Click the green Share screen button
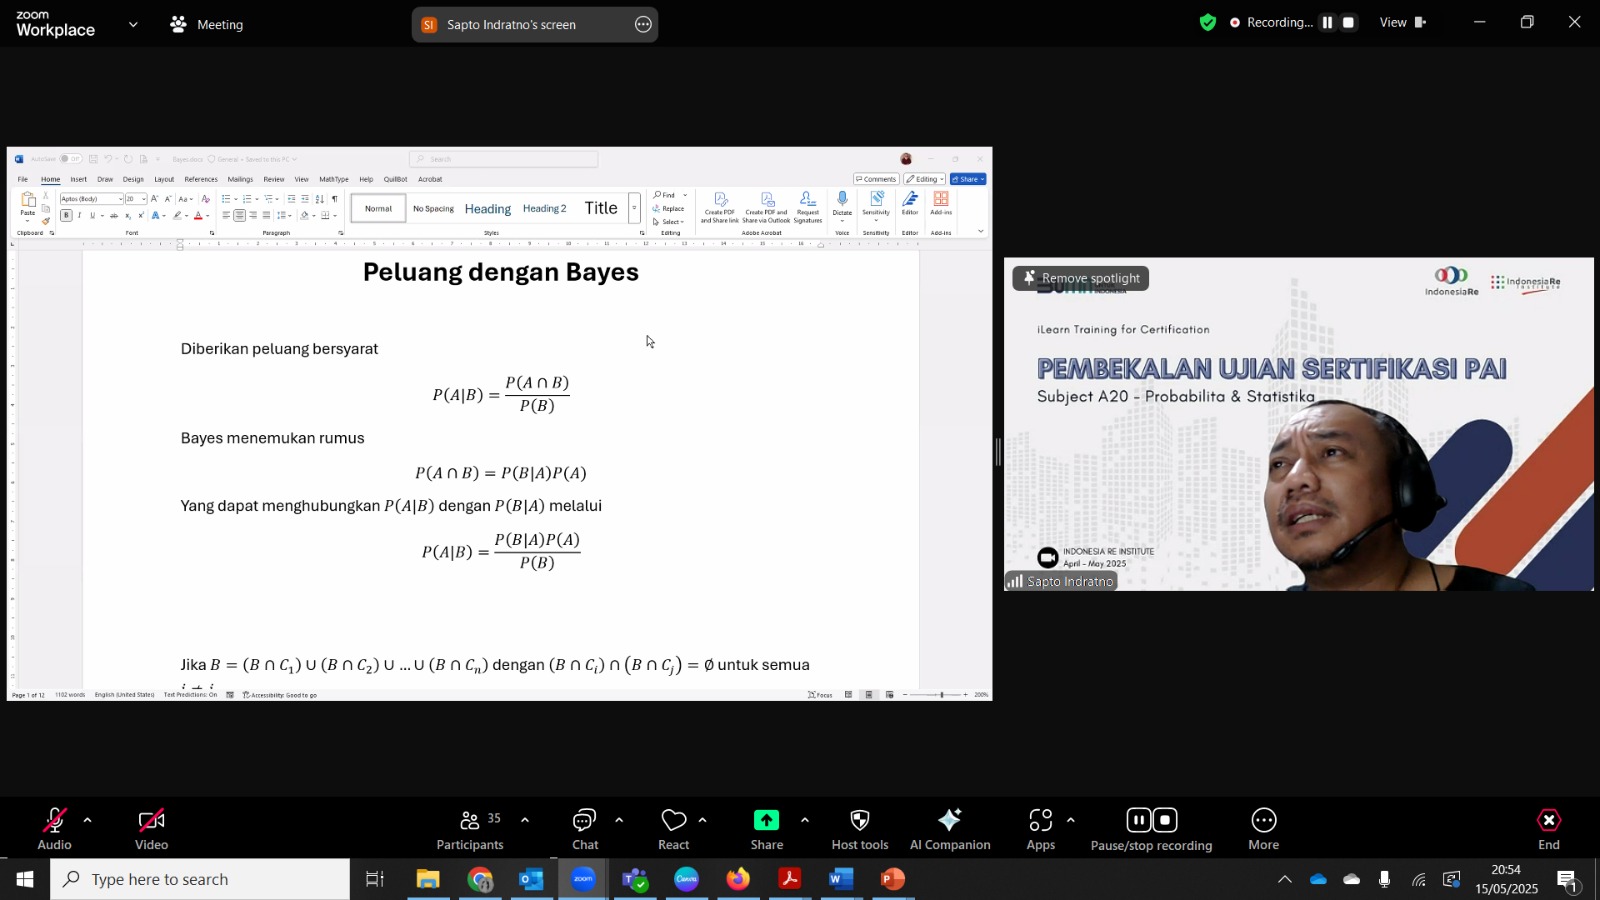Viewport: 1600px width, 900px height. click(767, 830)
